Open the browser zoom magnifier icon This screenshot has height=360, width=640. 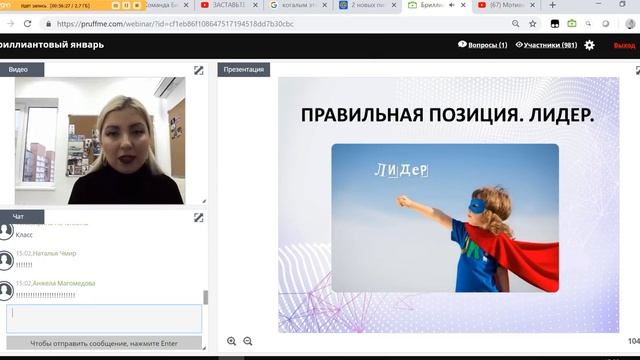516,24
